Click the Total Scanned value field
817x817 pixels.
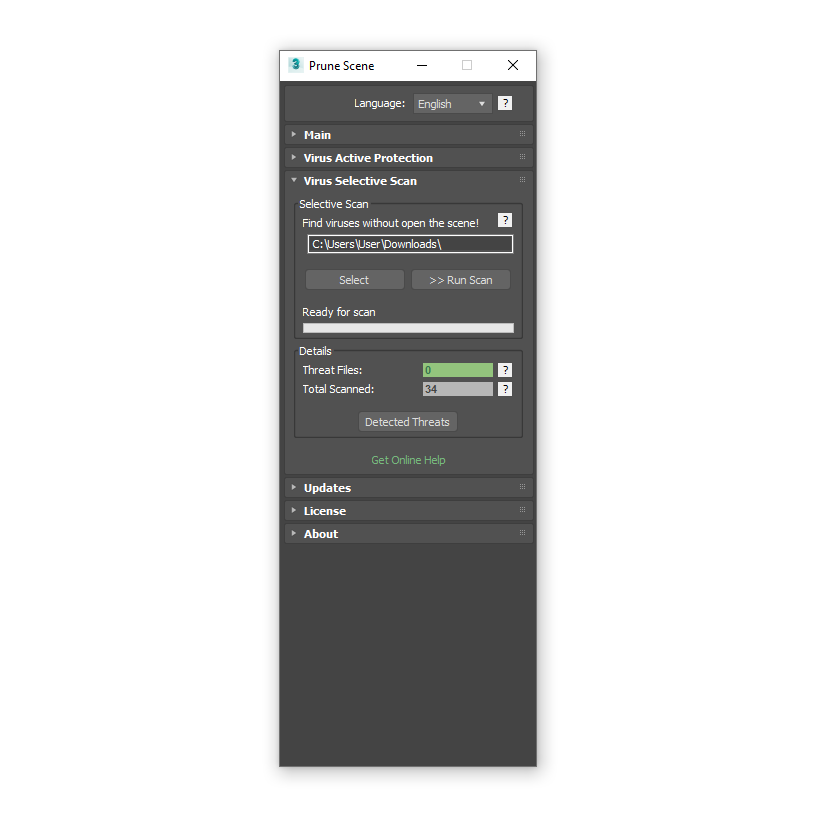coord(457,389)
